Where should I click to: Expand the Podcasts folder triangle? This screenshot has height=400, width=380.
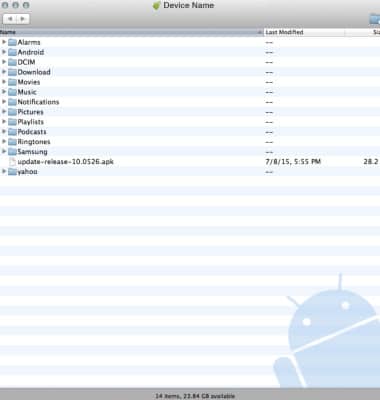coord(4,132)
